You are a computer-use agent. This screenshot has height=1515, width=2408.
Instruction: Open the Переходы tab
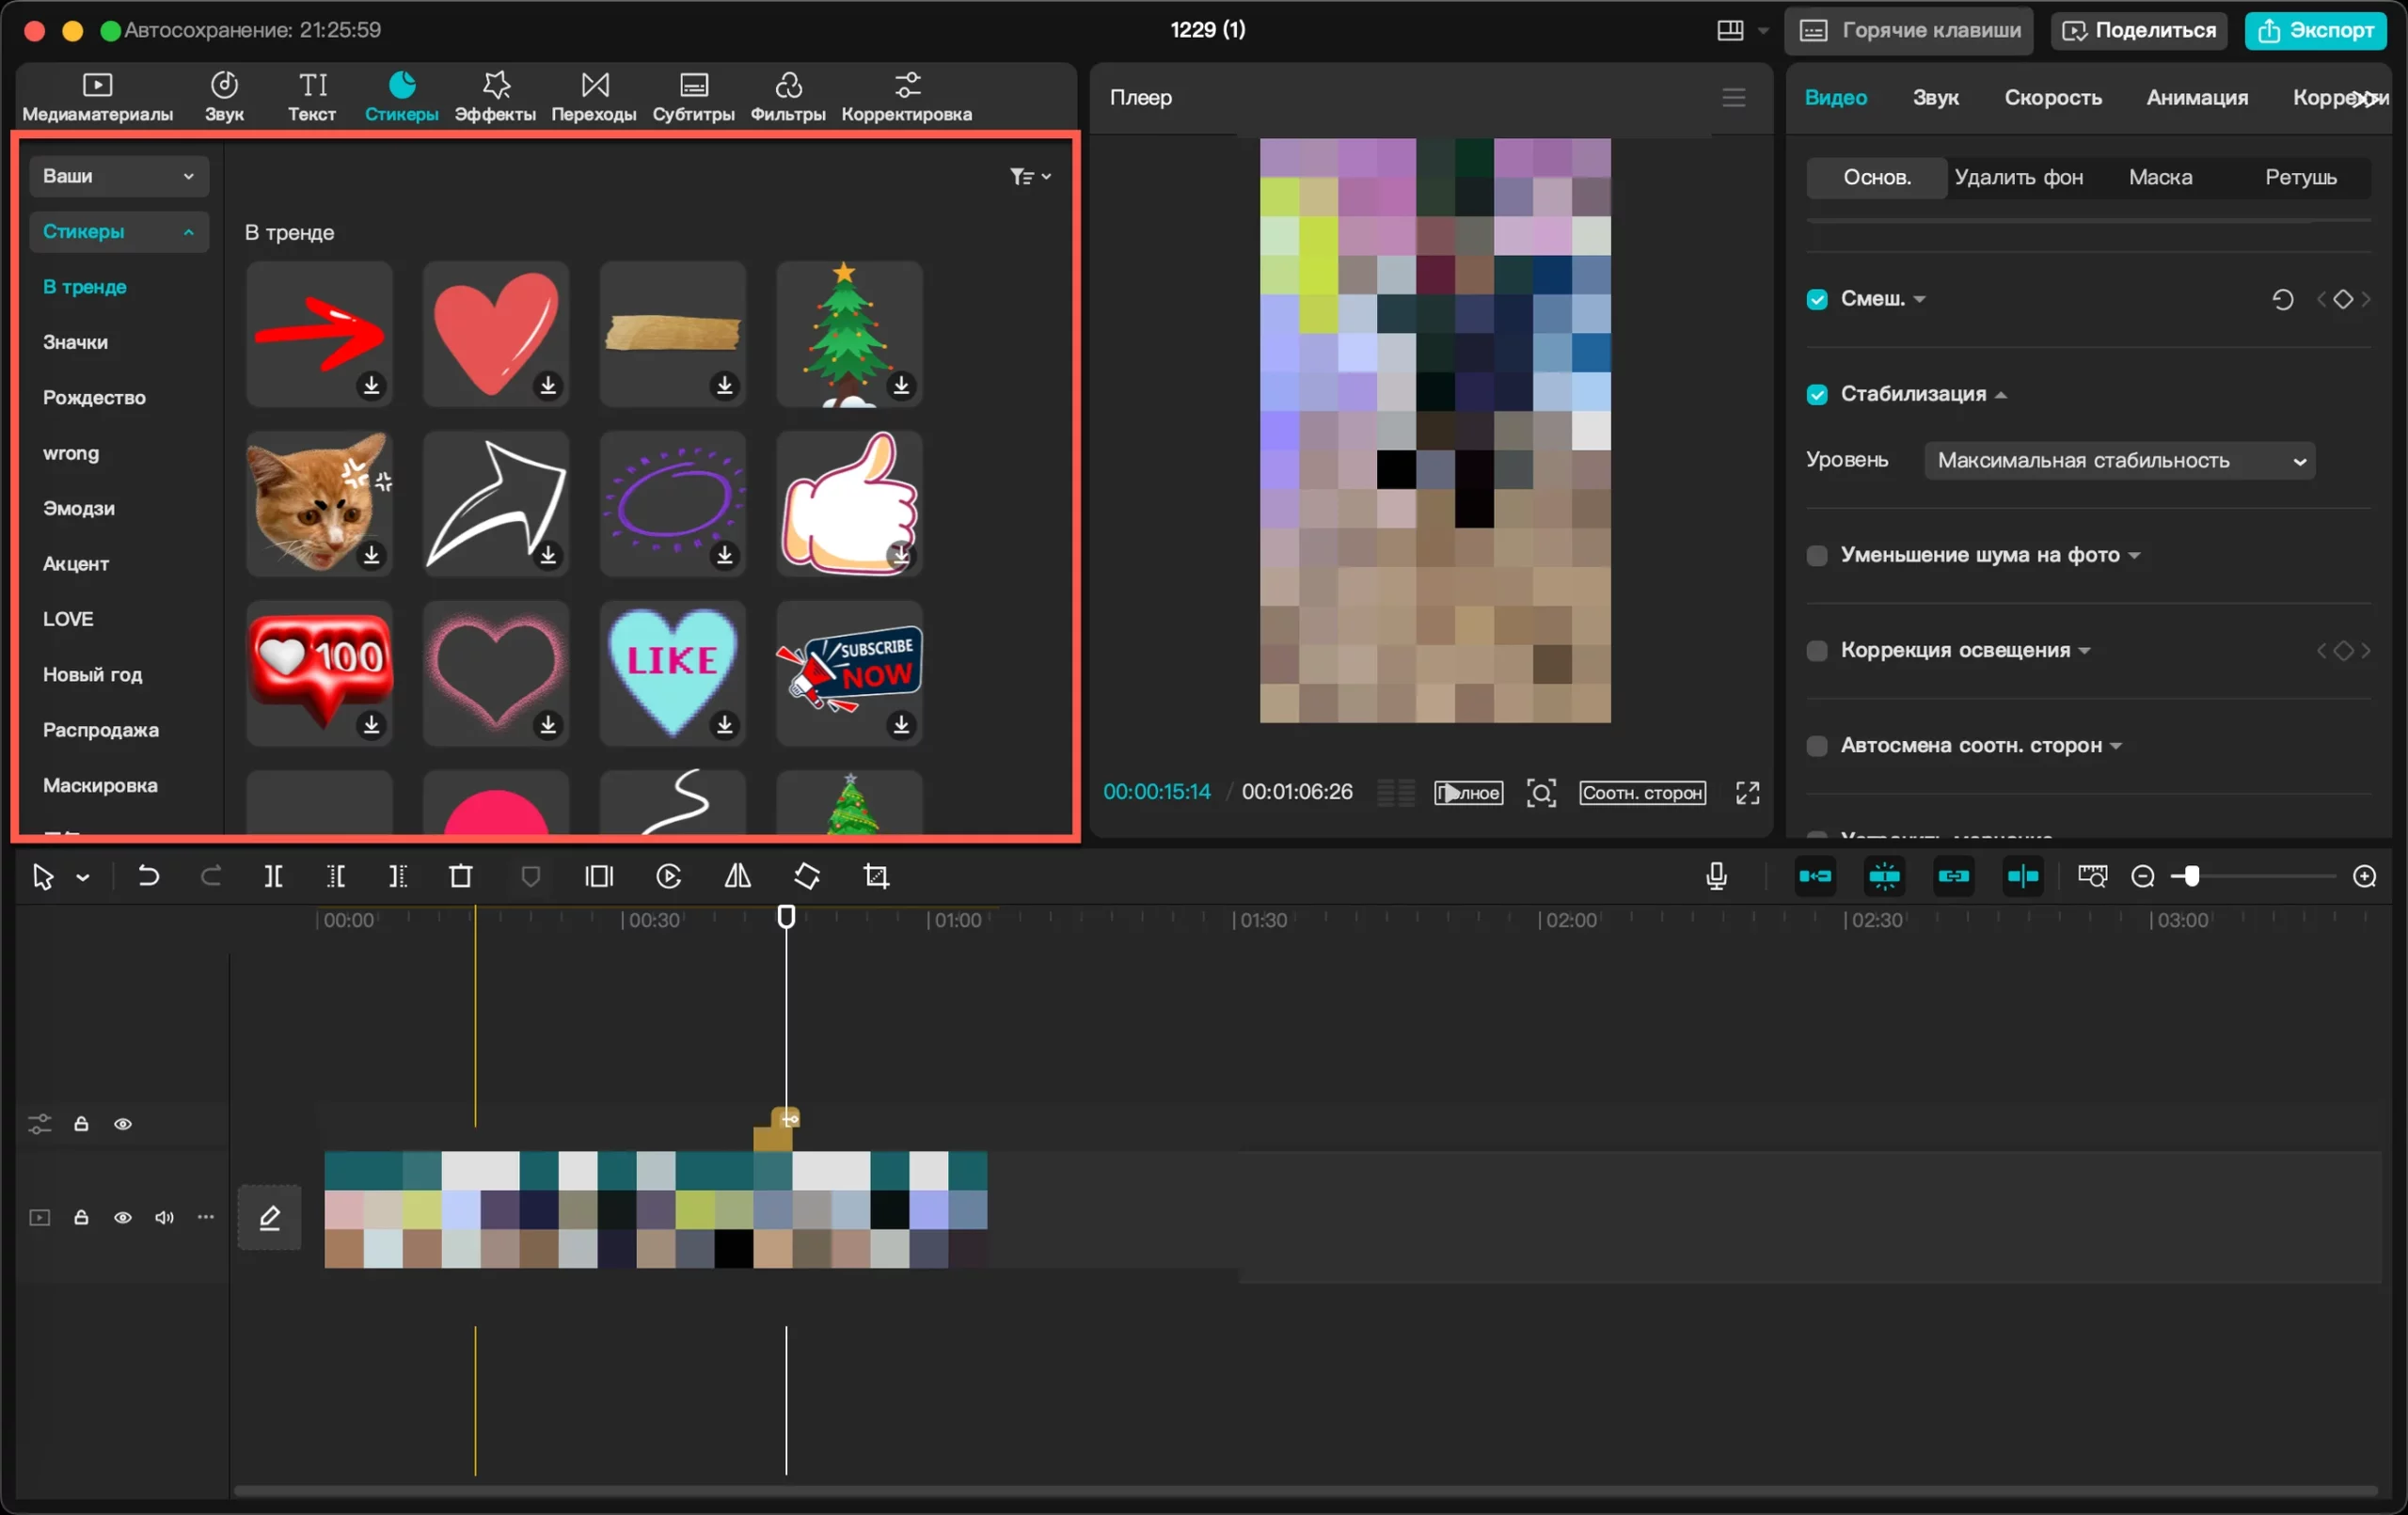tap(594, 97)
